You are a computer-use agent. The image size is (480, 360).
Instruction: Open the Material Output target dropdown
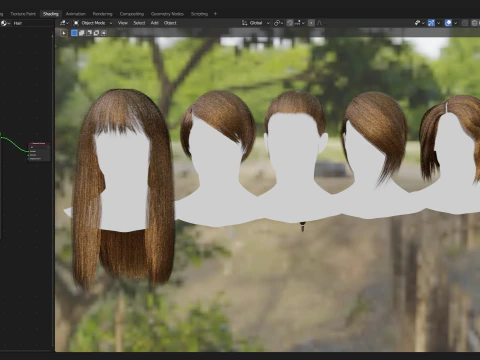click(x=39, y=147)
